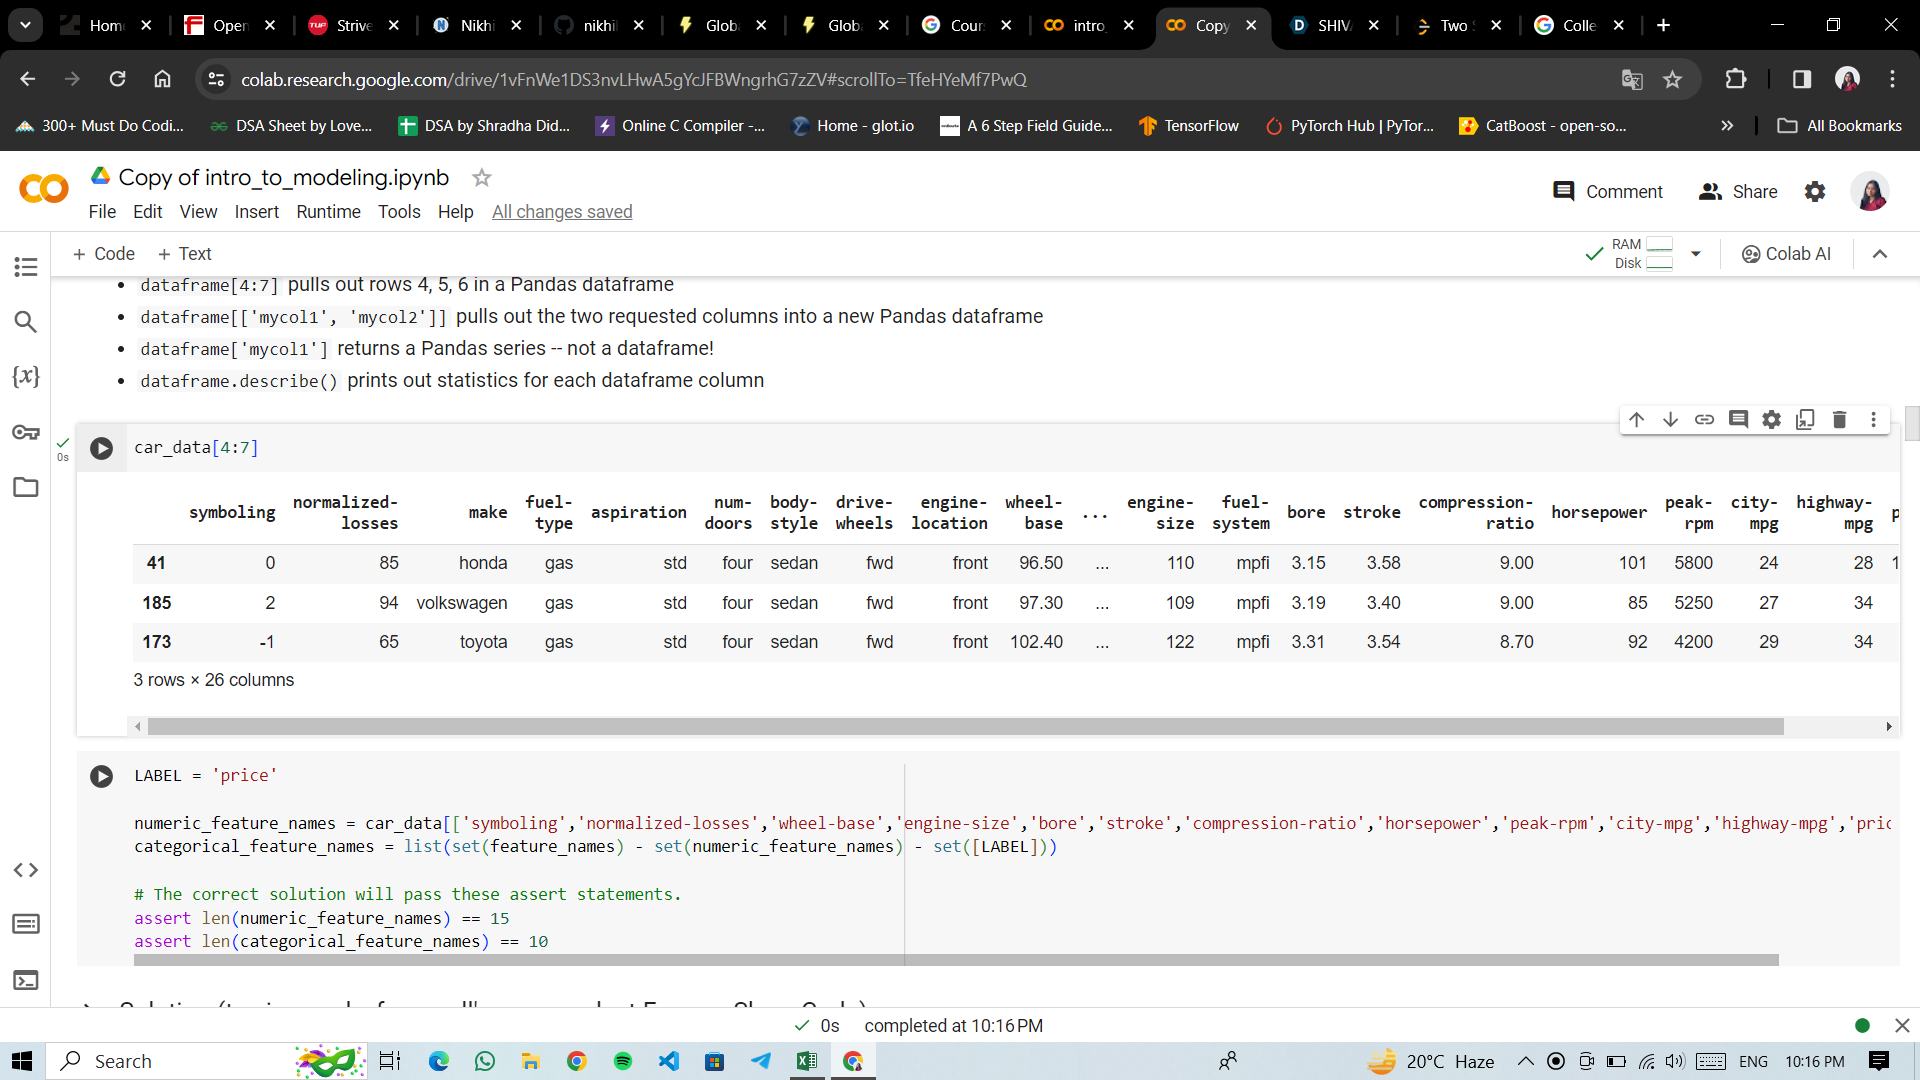Open the Table of contents sidebar icon
The width and height of the screenshot is (1920, 1080).
tap(26, 267)
